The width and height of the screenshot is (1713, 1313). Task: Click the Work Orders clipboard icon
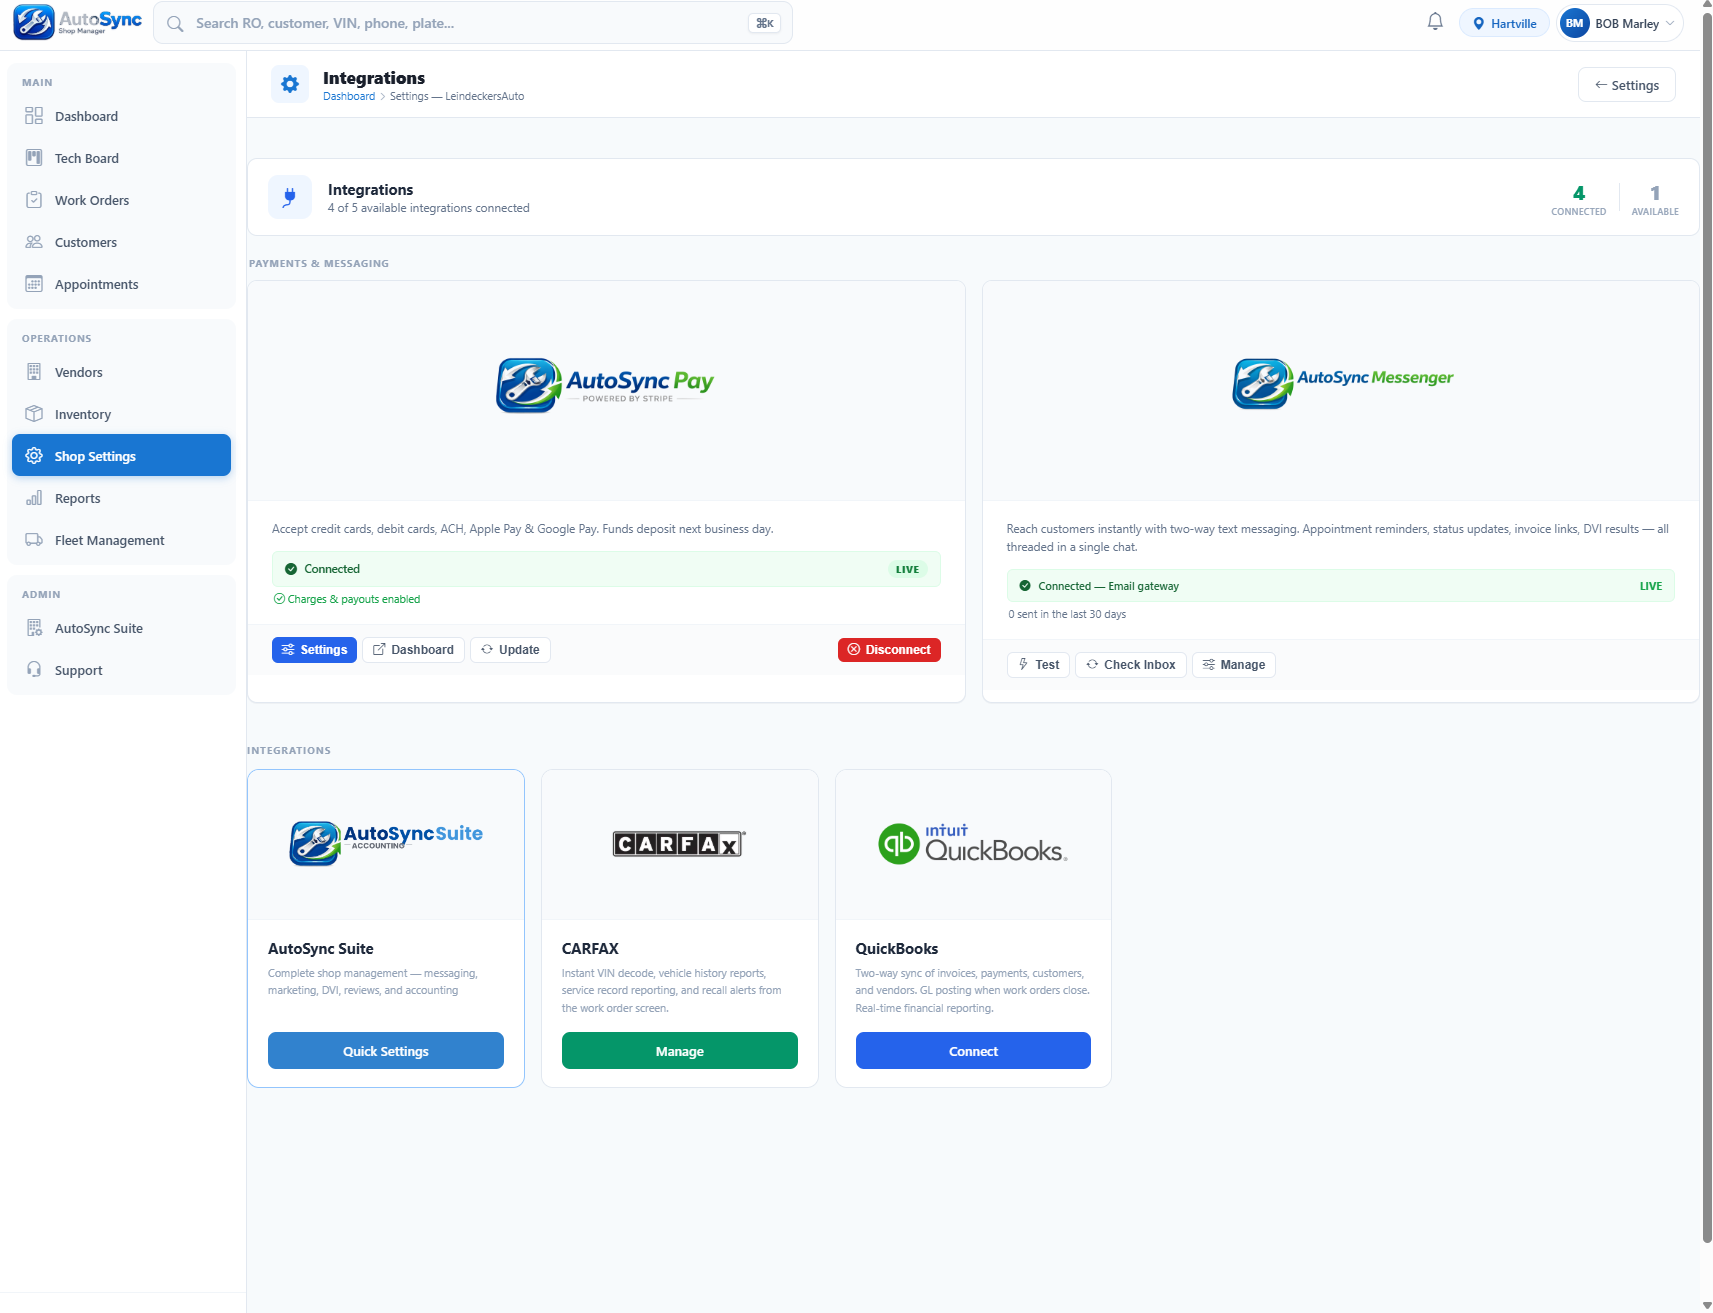[34, 200]
